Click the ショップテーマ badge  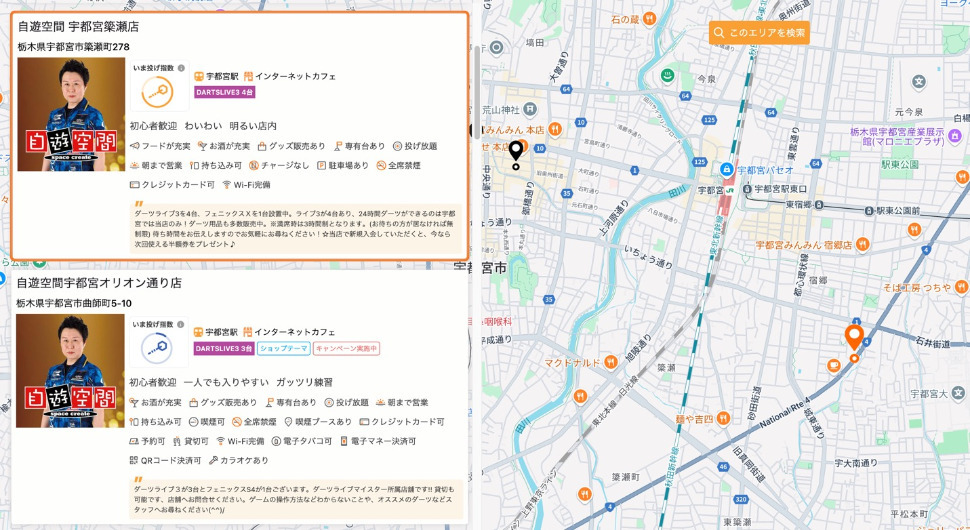pyautogui.click(x=283, y=348)
